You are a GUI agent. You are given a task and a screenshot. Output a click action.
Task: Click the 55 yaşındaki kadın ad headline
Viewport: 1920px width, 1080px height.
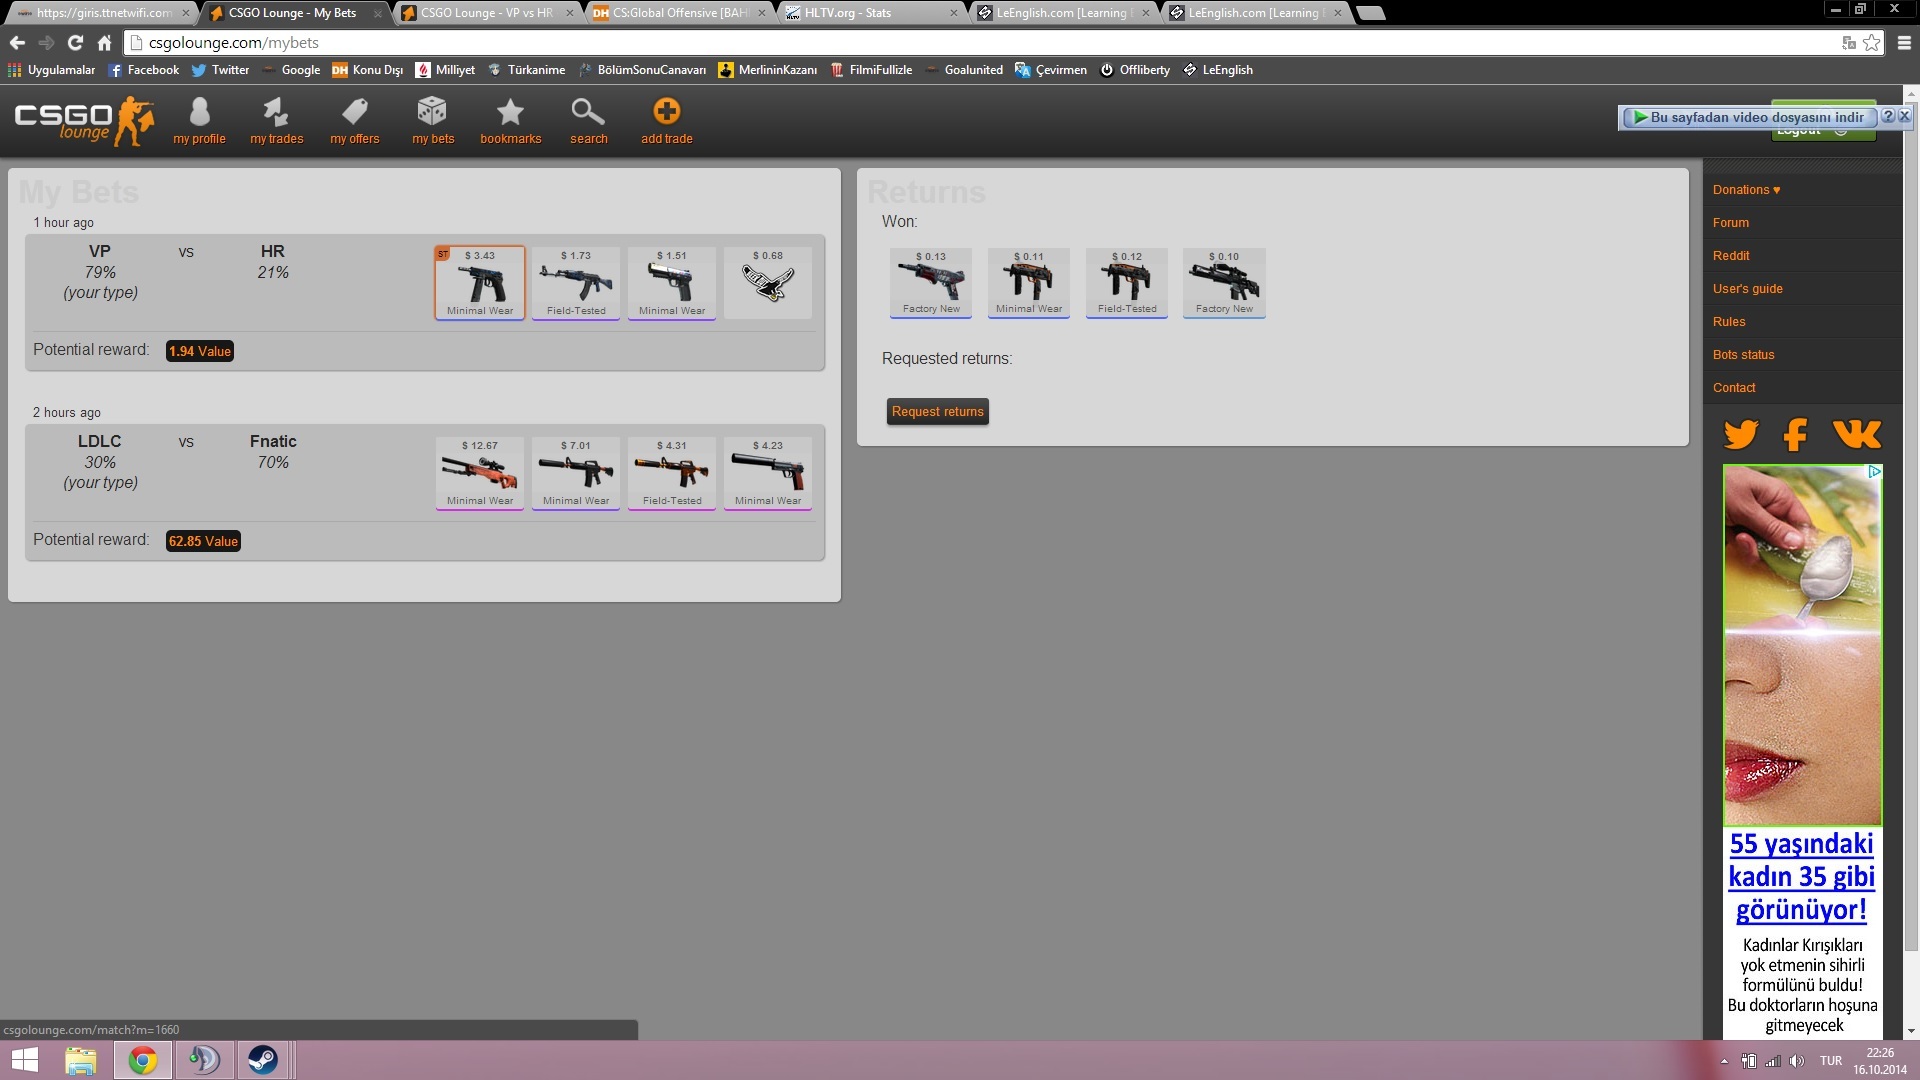[x=1802, y=877]
